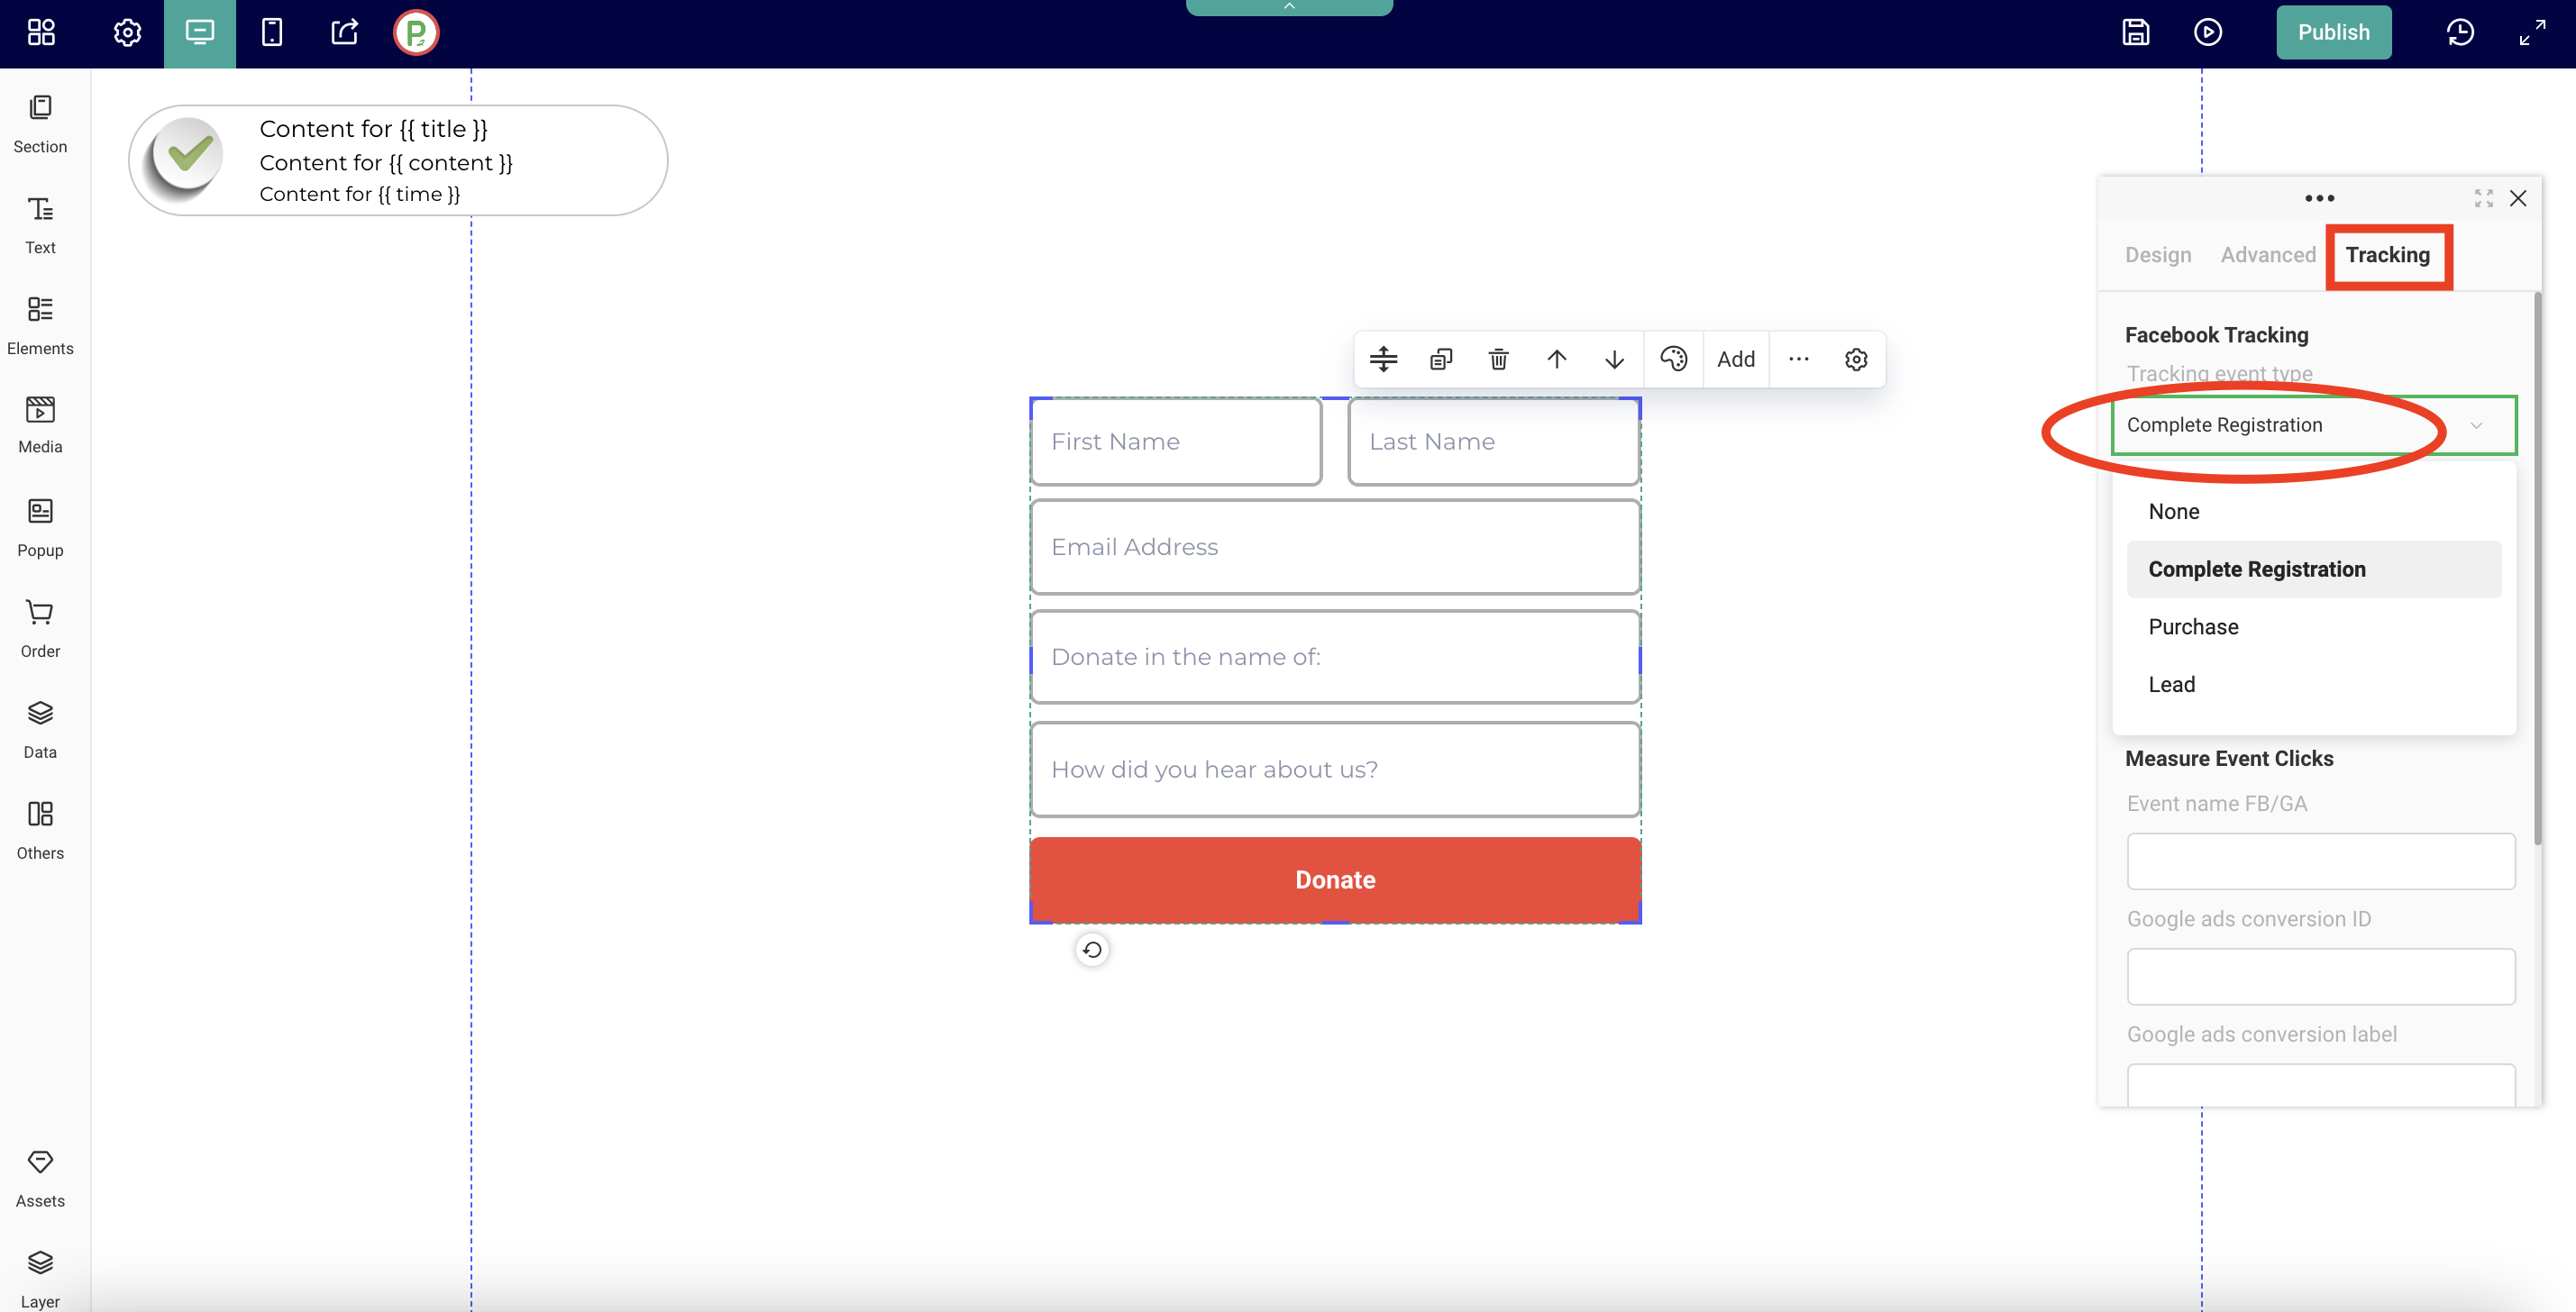Select the Tracking tab

(2387, 255)
